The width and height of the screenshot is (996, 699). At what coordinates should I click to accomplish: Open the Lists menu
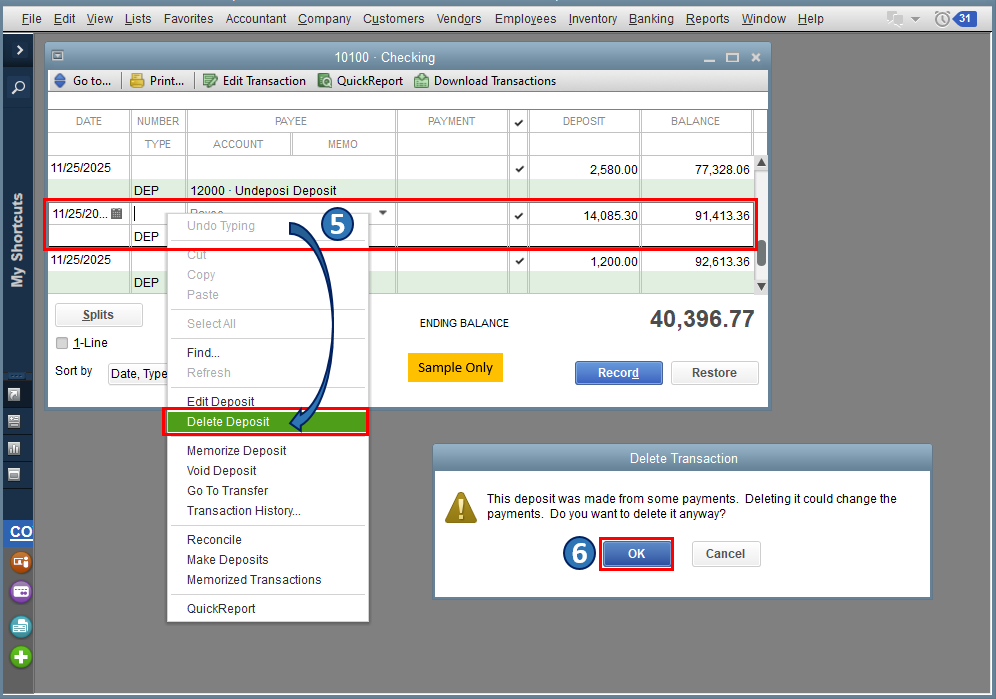(x=138, y=19)
